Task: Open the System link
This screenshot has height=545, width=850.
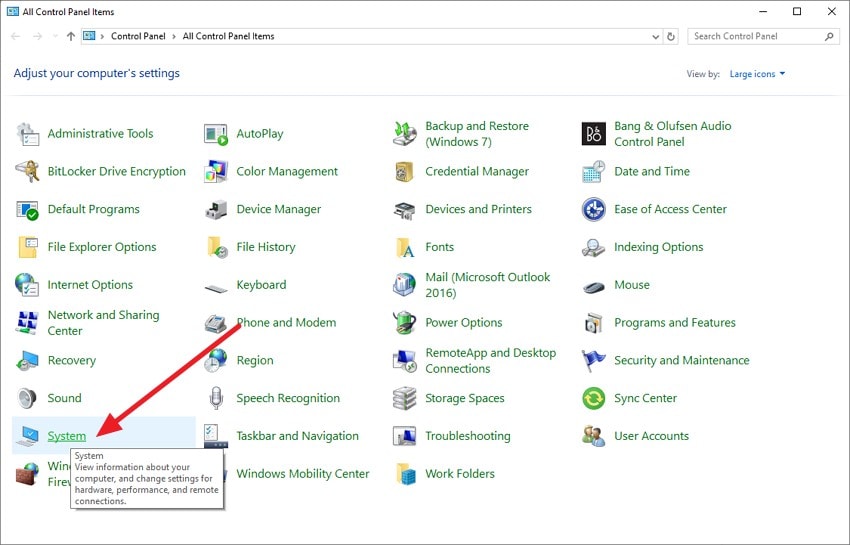Action: [67, 436]
